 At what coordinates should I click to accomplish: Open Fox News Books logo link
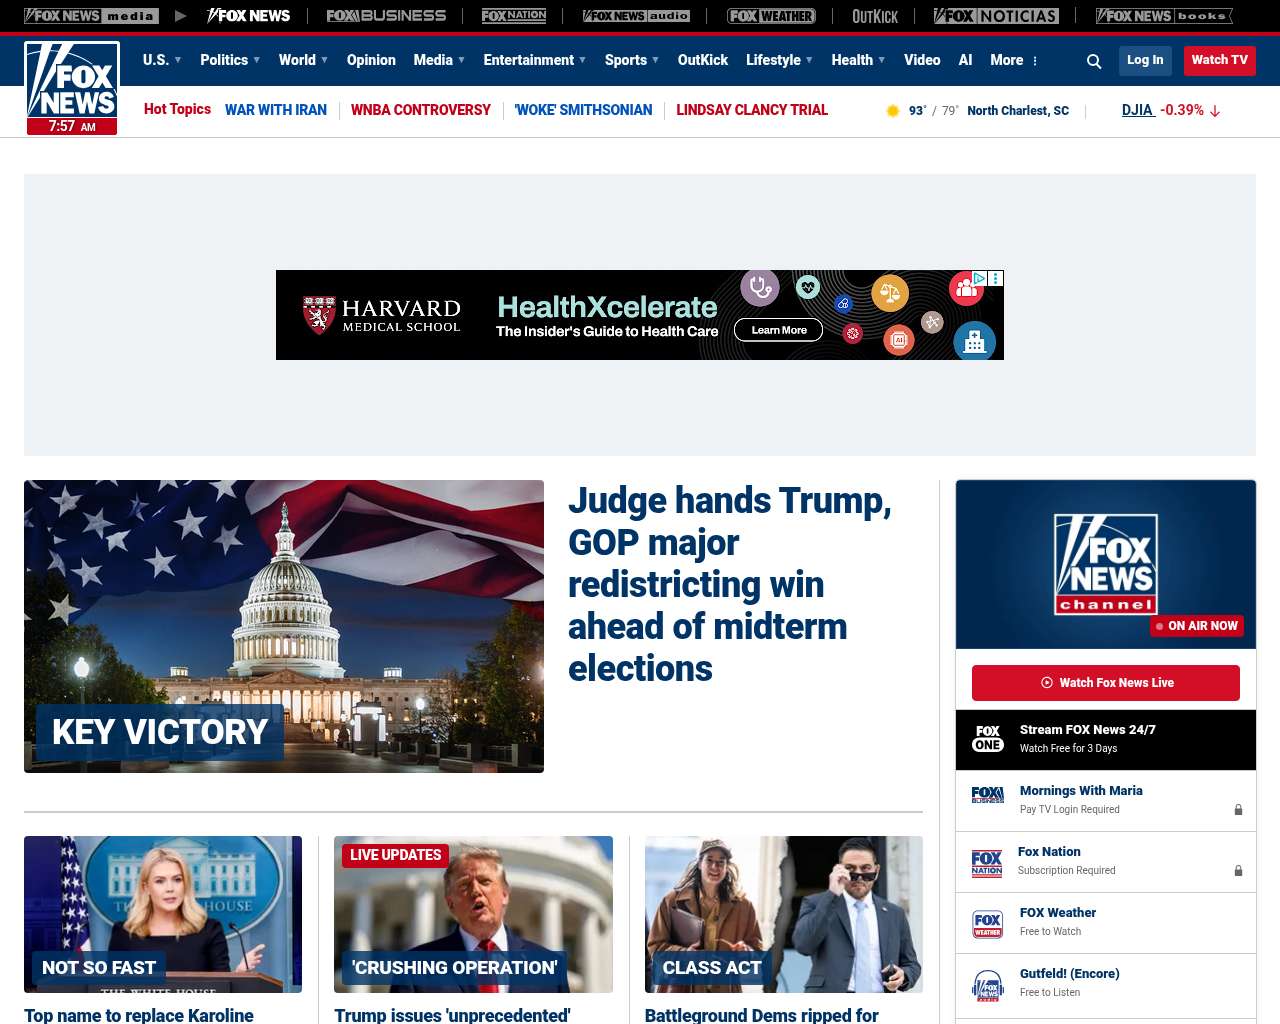click(x=1164, y=16)
